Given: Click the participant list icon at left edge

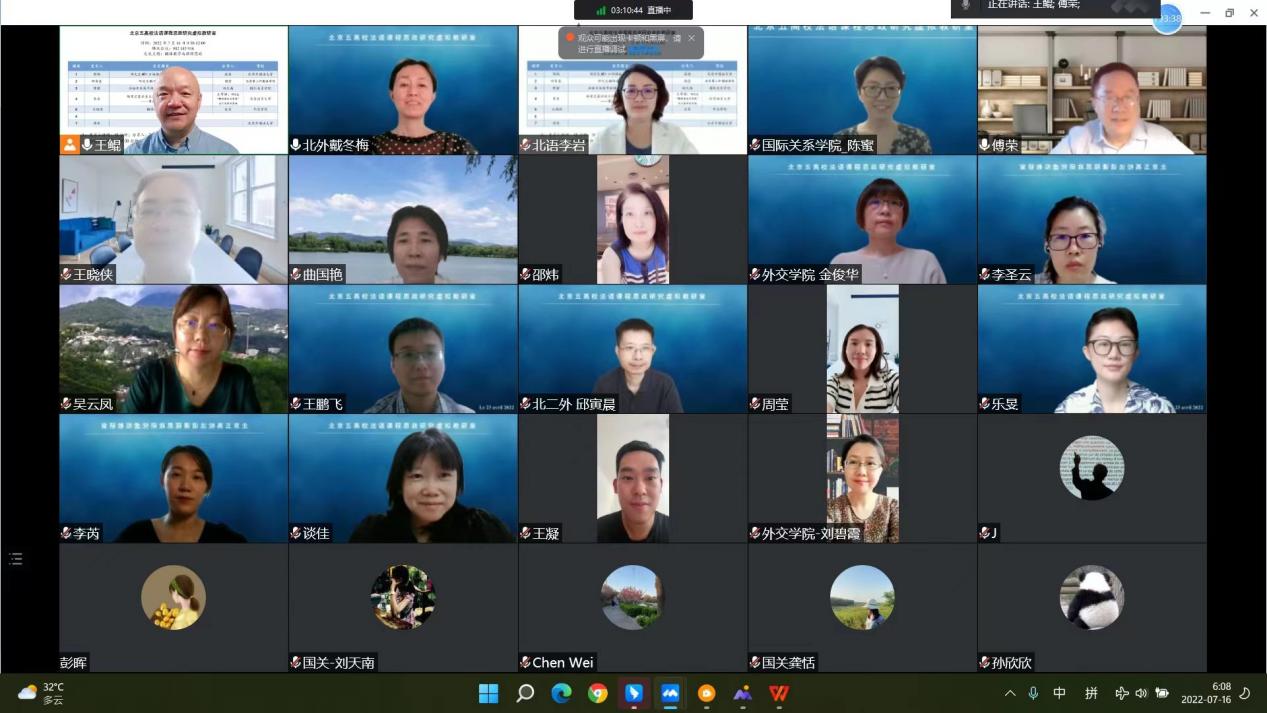Looking at the screenshot, I should click(15, 559).
